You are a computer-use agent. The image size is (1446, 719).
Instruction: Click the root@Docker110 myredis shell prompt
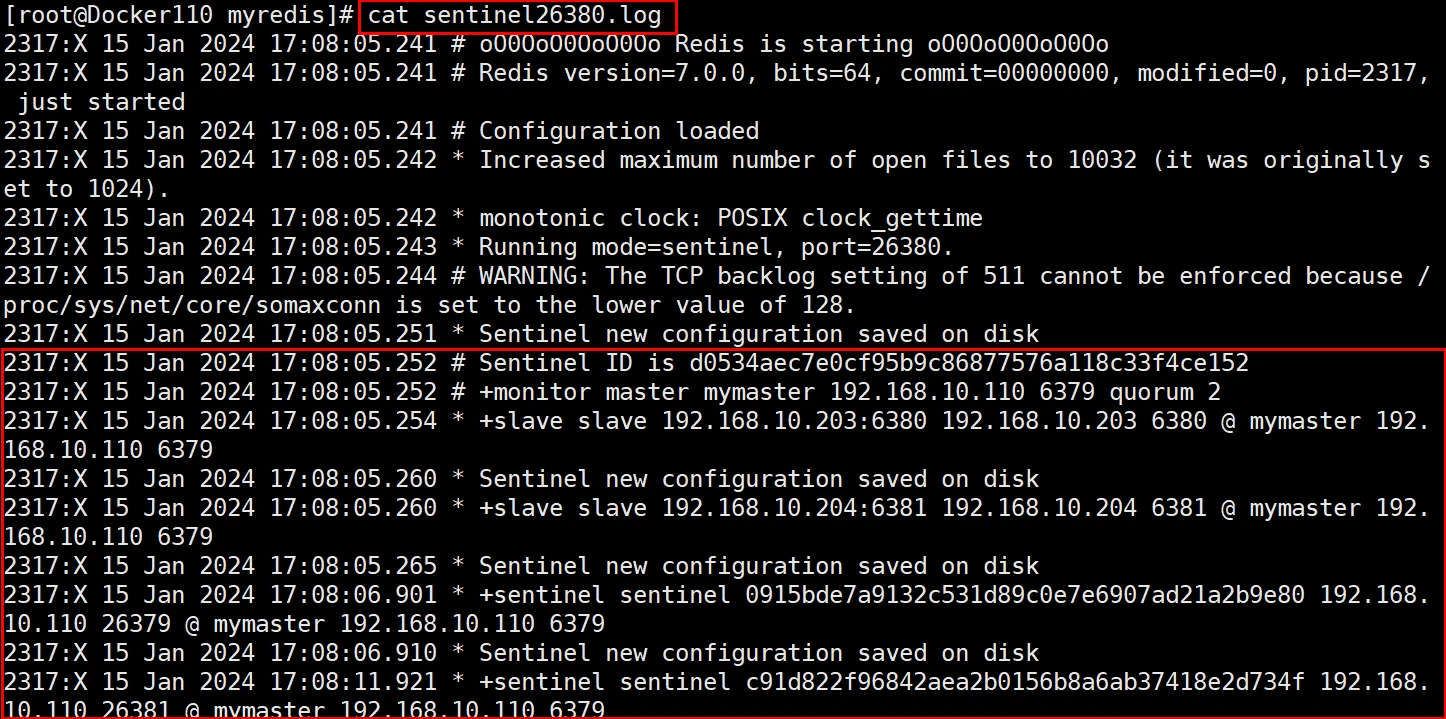[x=179, y=16]
